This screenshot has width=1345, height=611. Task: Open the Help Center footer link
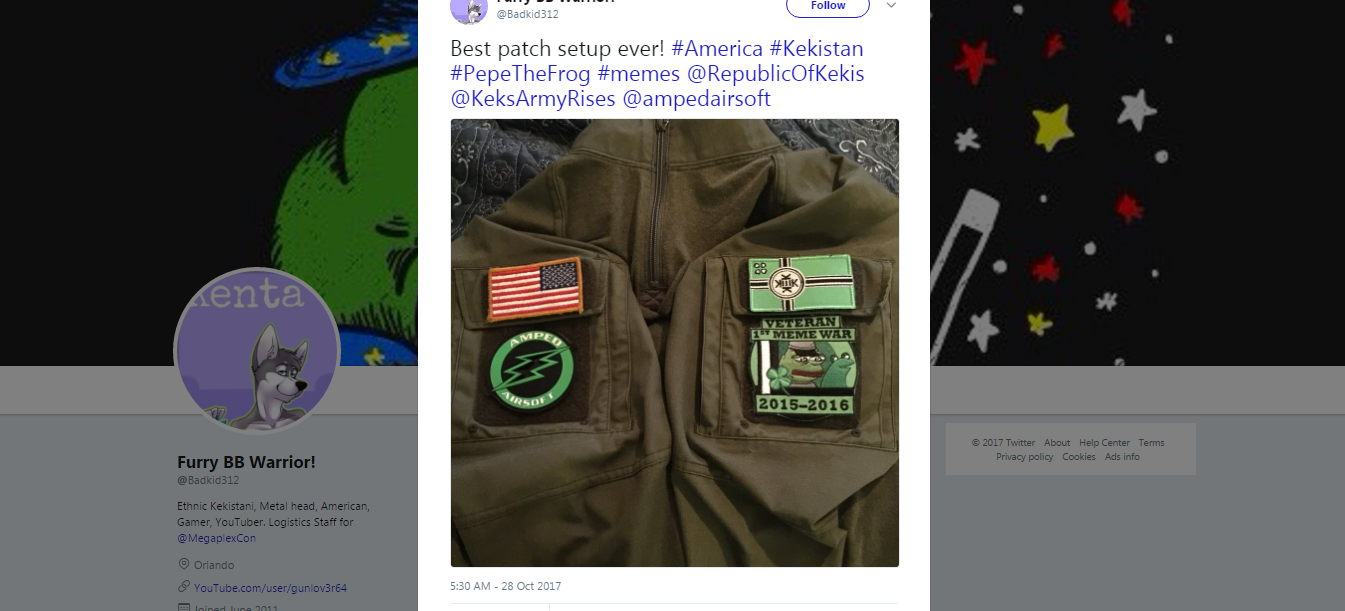pyautogui.click(x=1104, y=443)
